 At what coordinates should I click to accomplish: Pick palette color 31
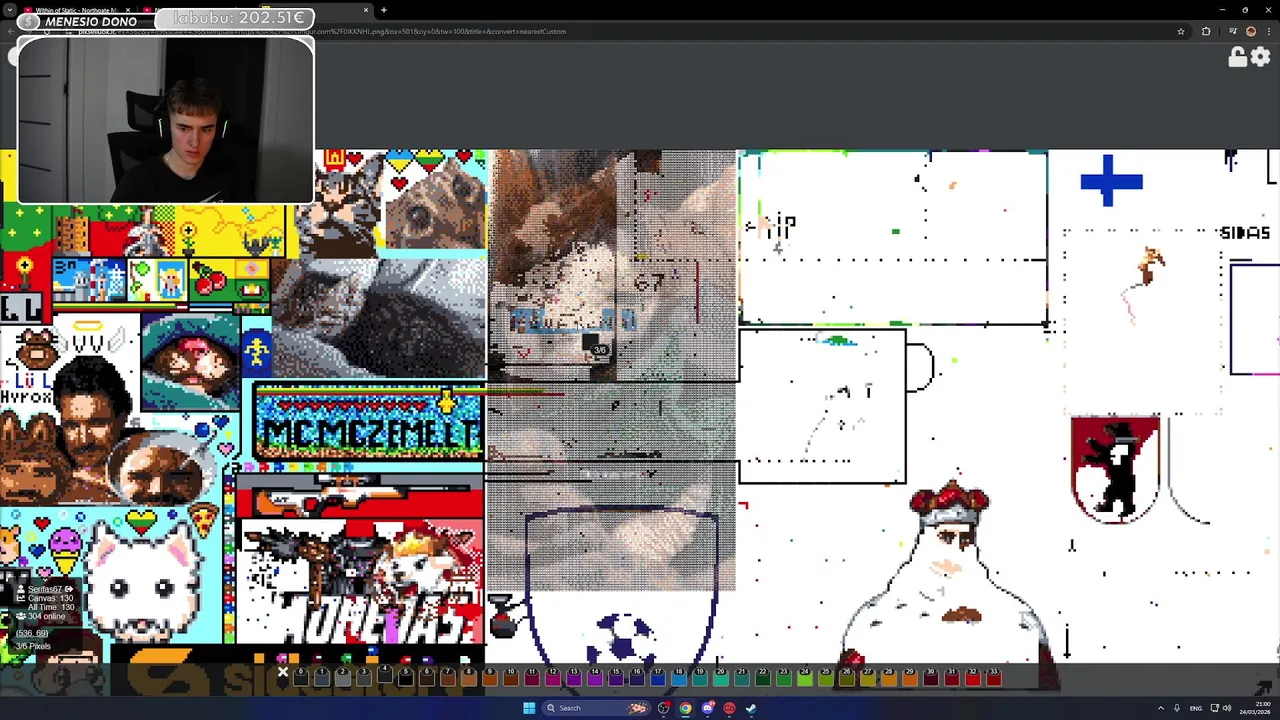point(951,678)
